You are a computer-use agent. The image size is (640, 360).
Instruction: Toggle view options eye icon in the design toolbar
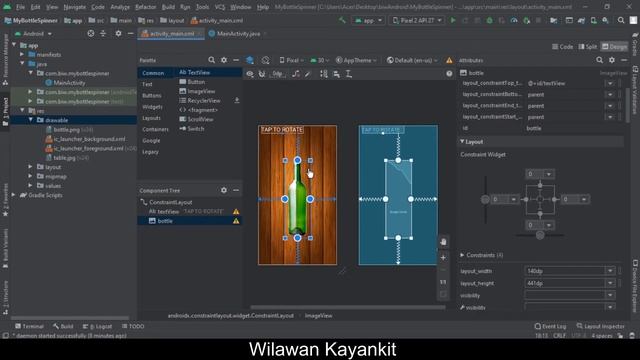coord(250,74)
